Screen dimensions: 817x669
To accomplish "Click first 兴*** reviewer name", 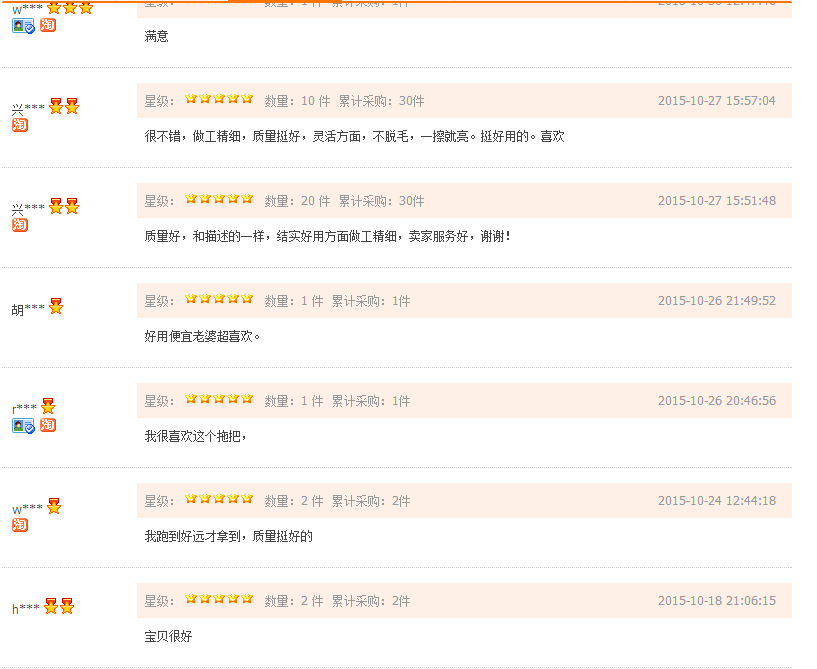I will [28, 109].
